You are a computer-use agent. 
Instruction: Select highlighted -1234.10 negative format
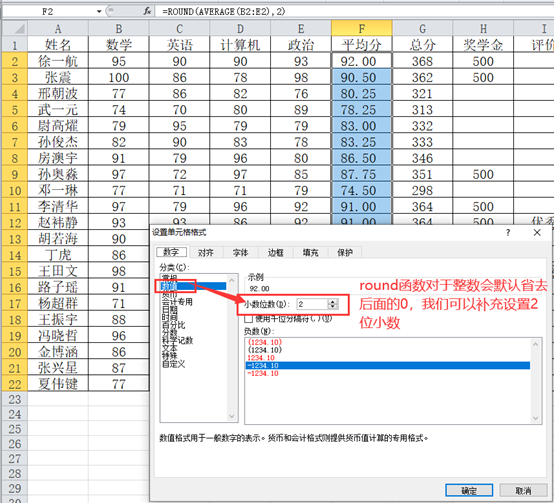pos(388,365)
